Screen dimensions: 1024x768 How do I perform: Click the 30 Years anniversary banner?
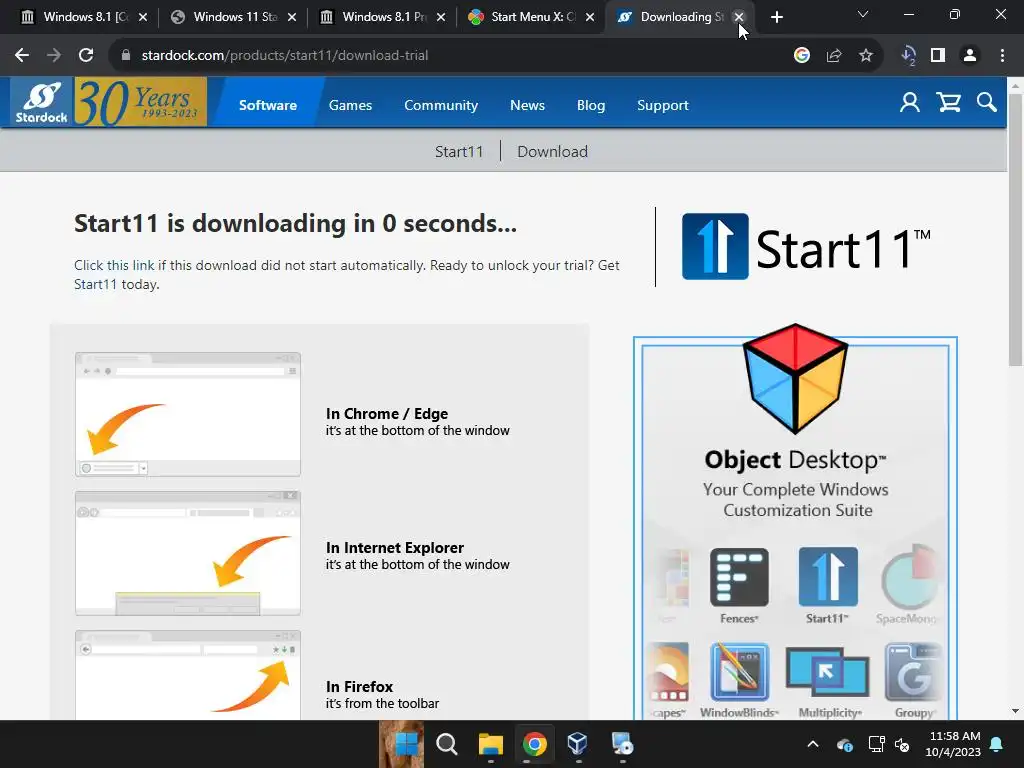click(x=140, y=102)
